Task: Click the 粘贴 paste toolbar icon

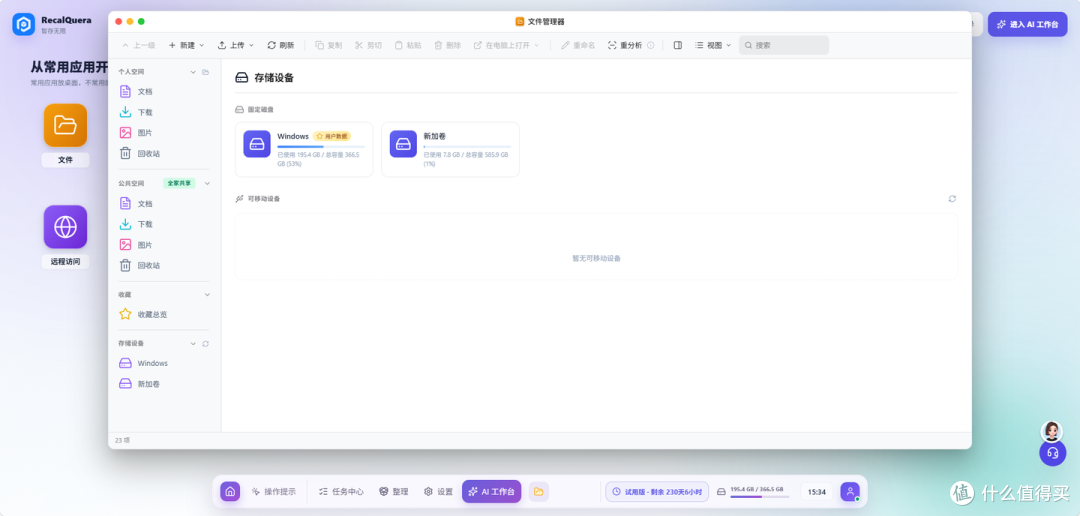Action: point(399,45)
